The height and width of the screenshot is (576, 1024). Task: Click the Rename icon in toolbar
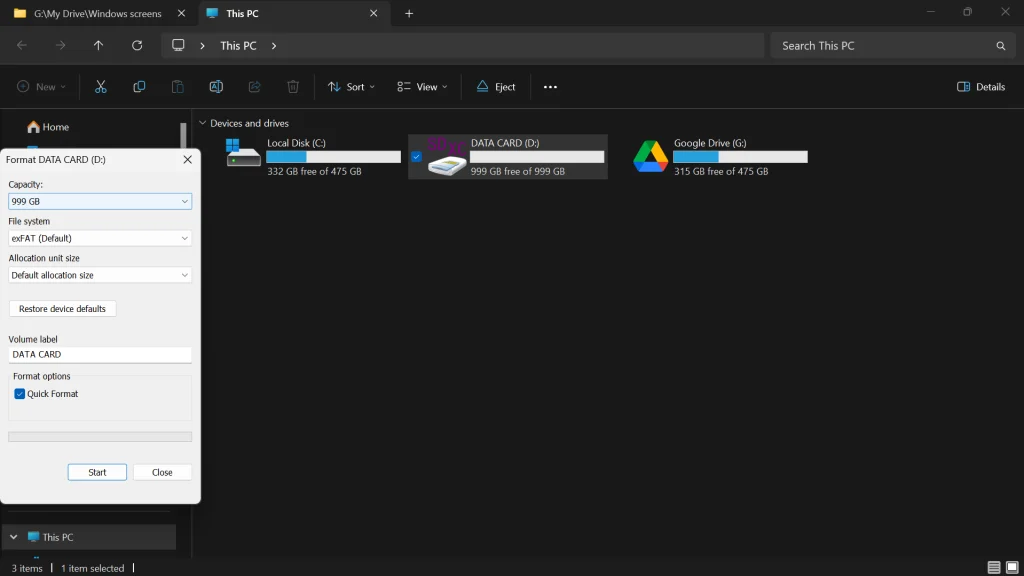click(216, 87)
